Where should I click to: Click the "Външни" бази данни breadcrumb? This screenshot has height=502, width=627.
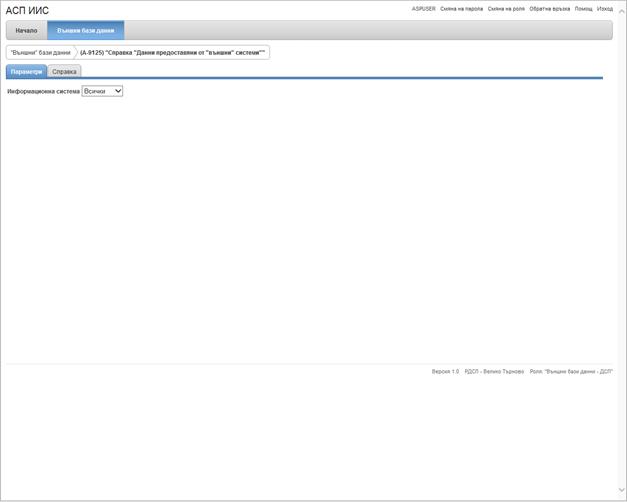click(x=40, y=52)
